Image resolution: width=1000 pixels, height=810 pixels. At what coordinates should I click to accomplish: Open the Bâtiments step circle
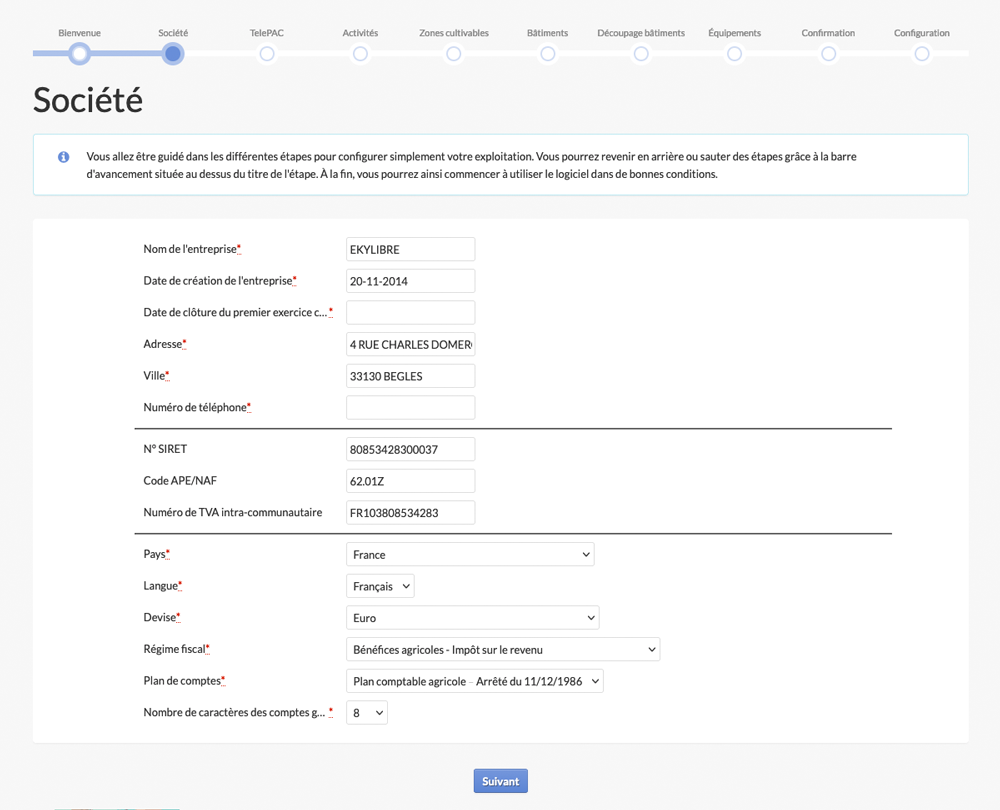coord(548,54)
